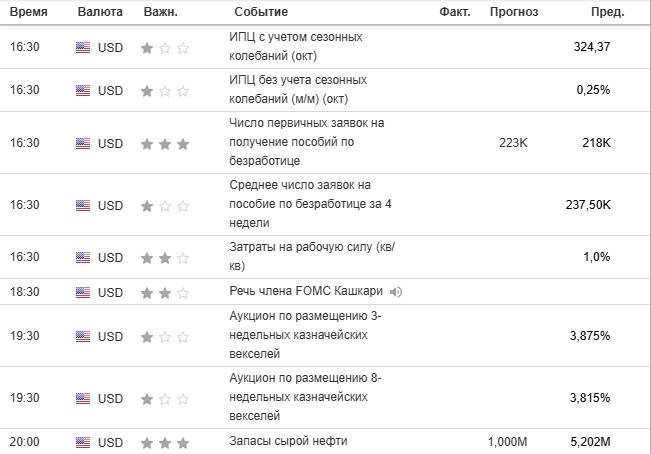Screen dimensions: 651x454
Task: Click importance stars for the 8-week bill auction
Action: point(165,398)
